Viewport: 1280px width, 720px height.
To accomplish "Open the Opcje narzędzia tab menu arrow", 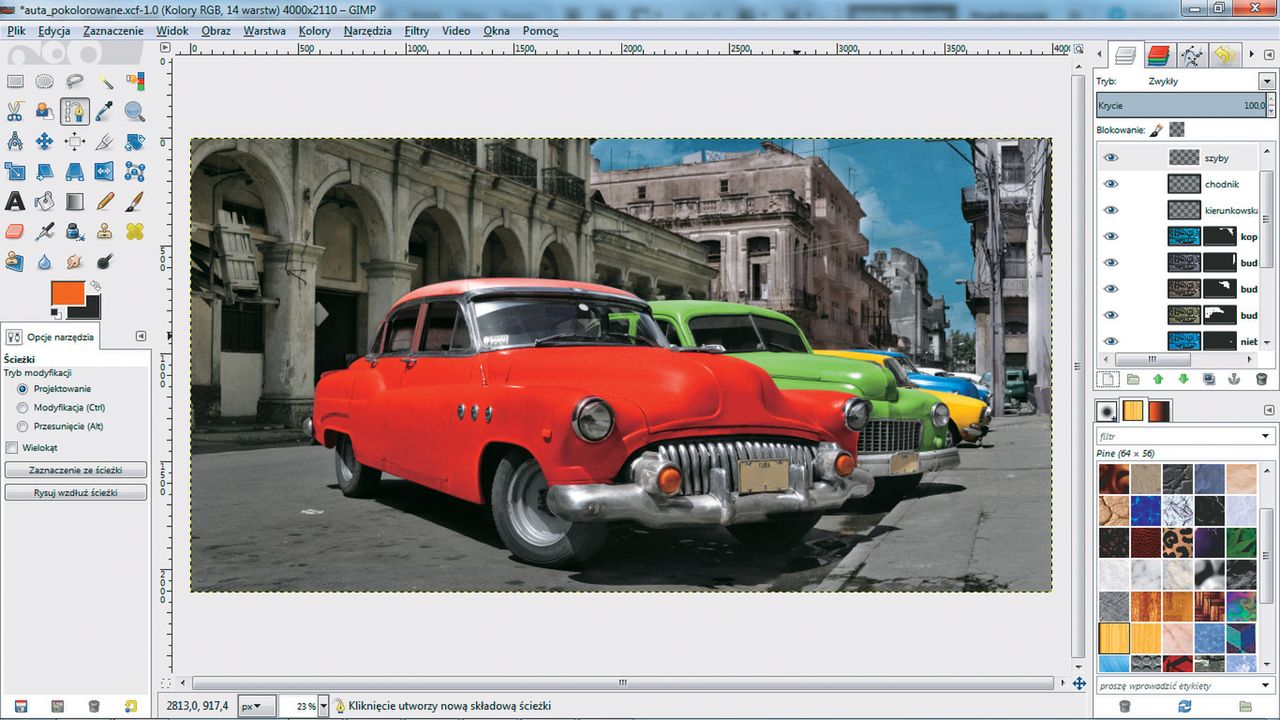I will [x=141, y=337].
